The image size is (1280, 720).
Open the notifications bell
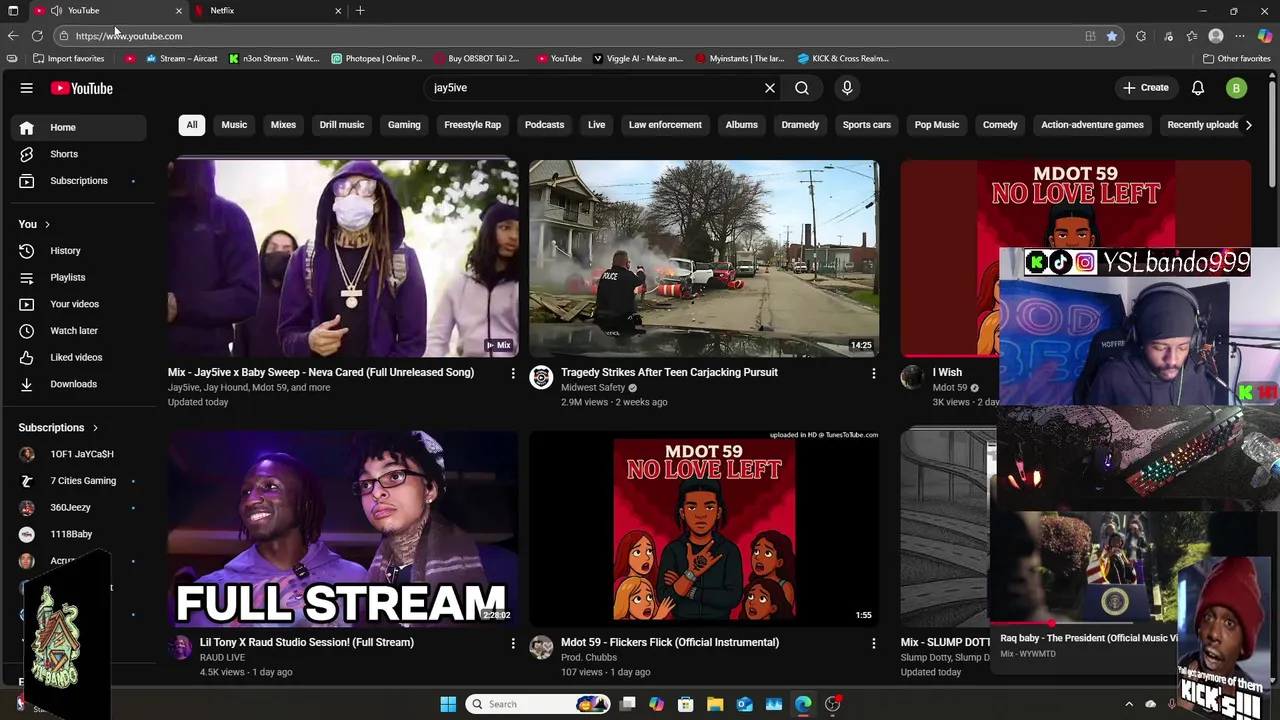[x=1198, y=88]
